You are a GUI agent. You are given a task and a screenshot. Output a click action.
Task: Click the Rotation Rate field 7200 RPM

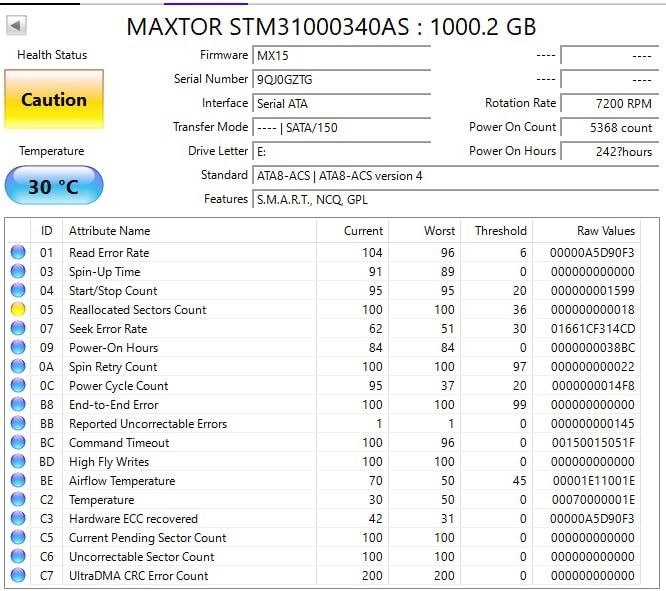click(610, 104)
